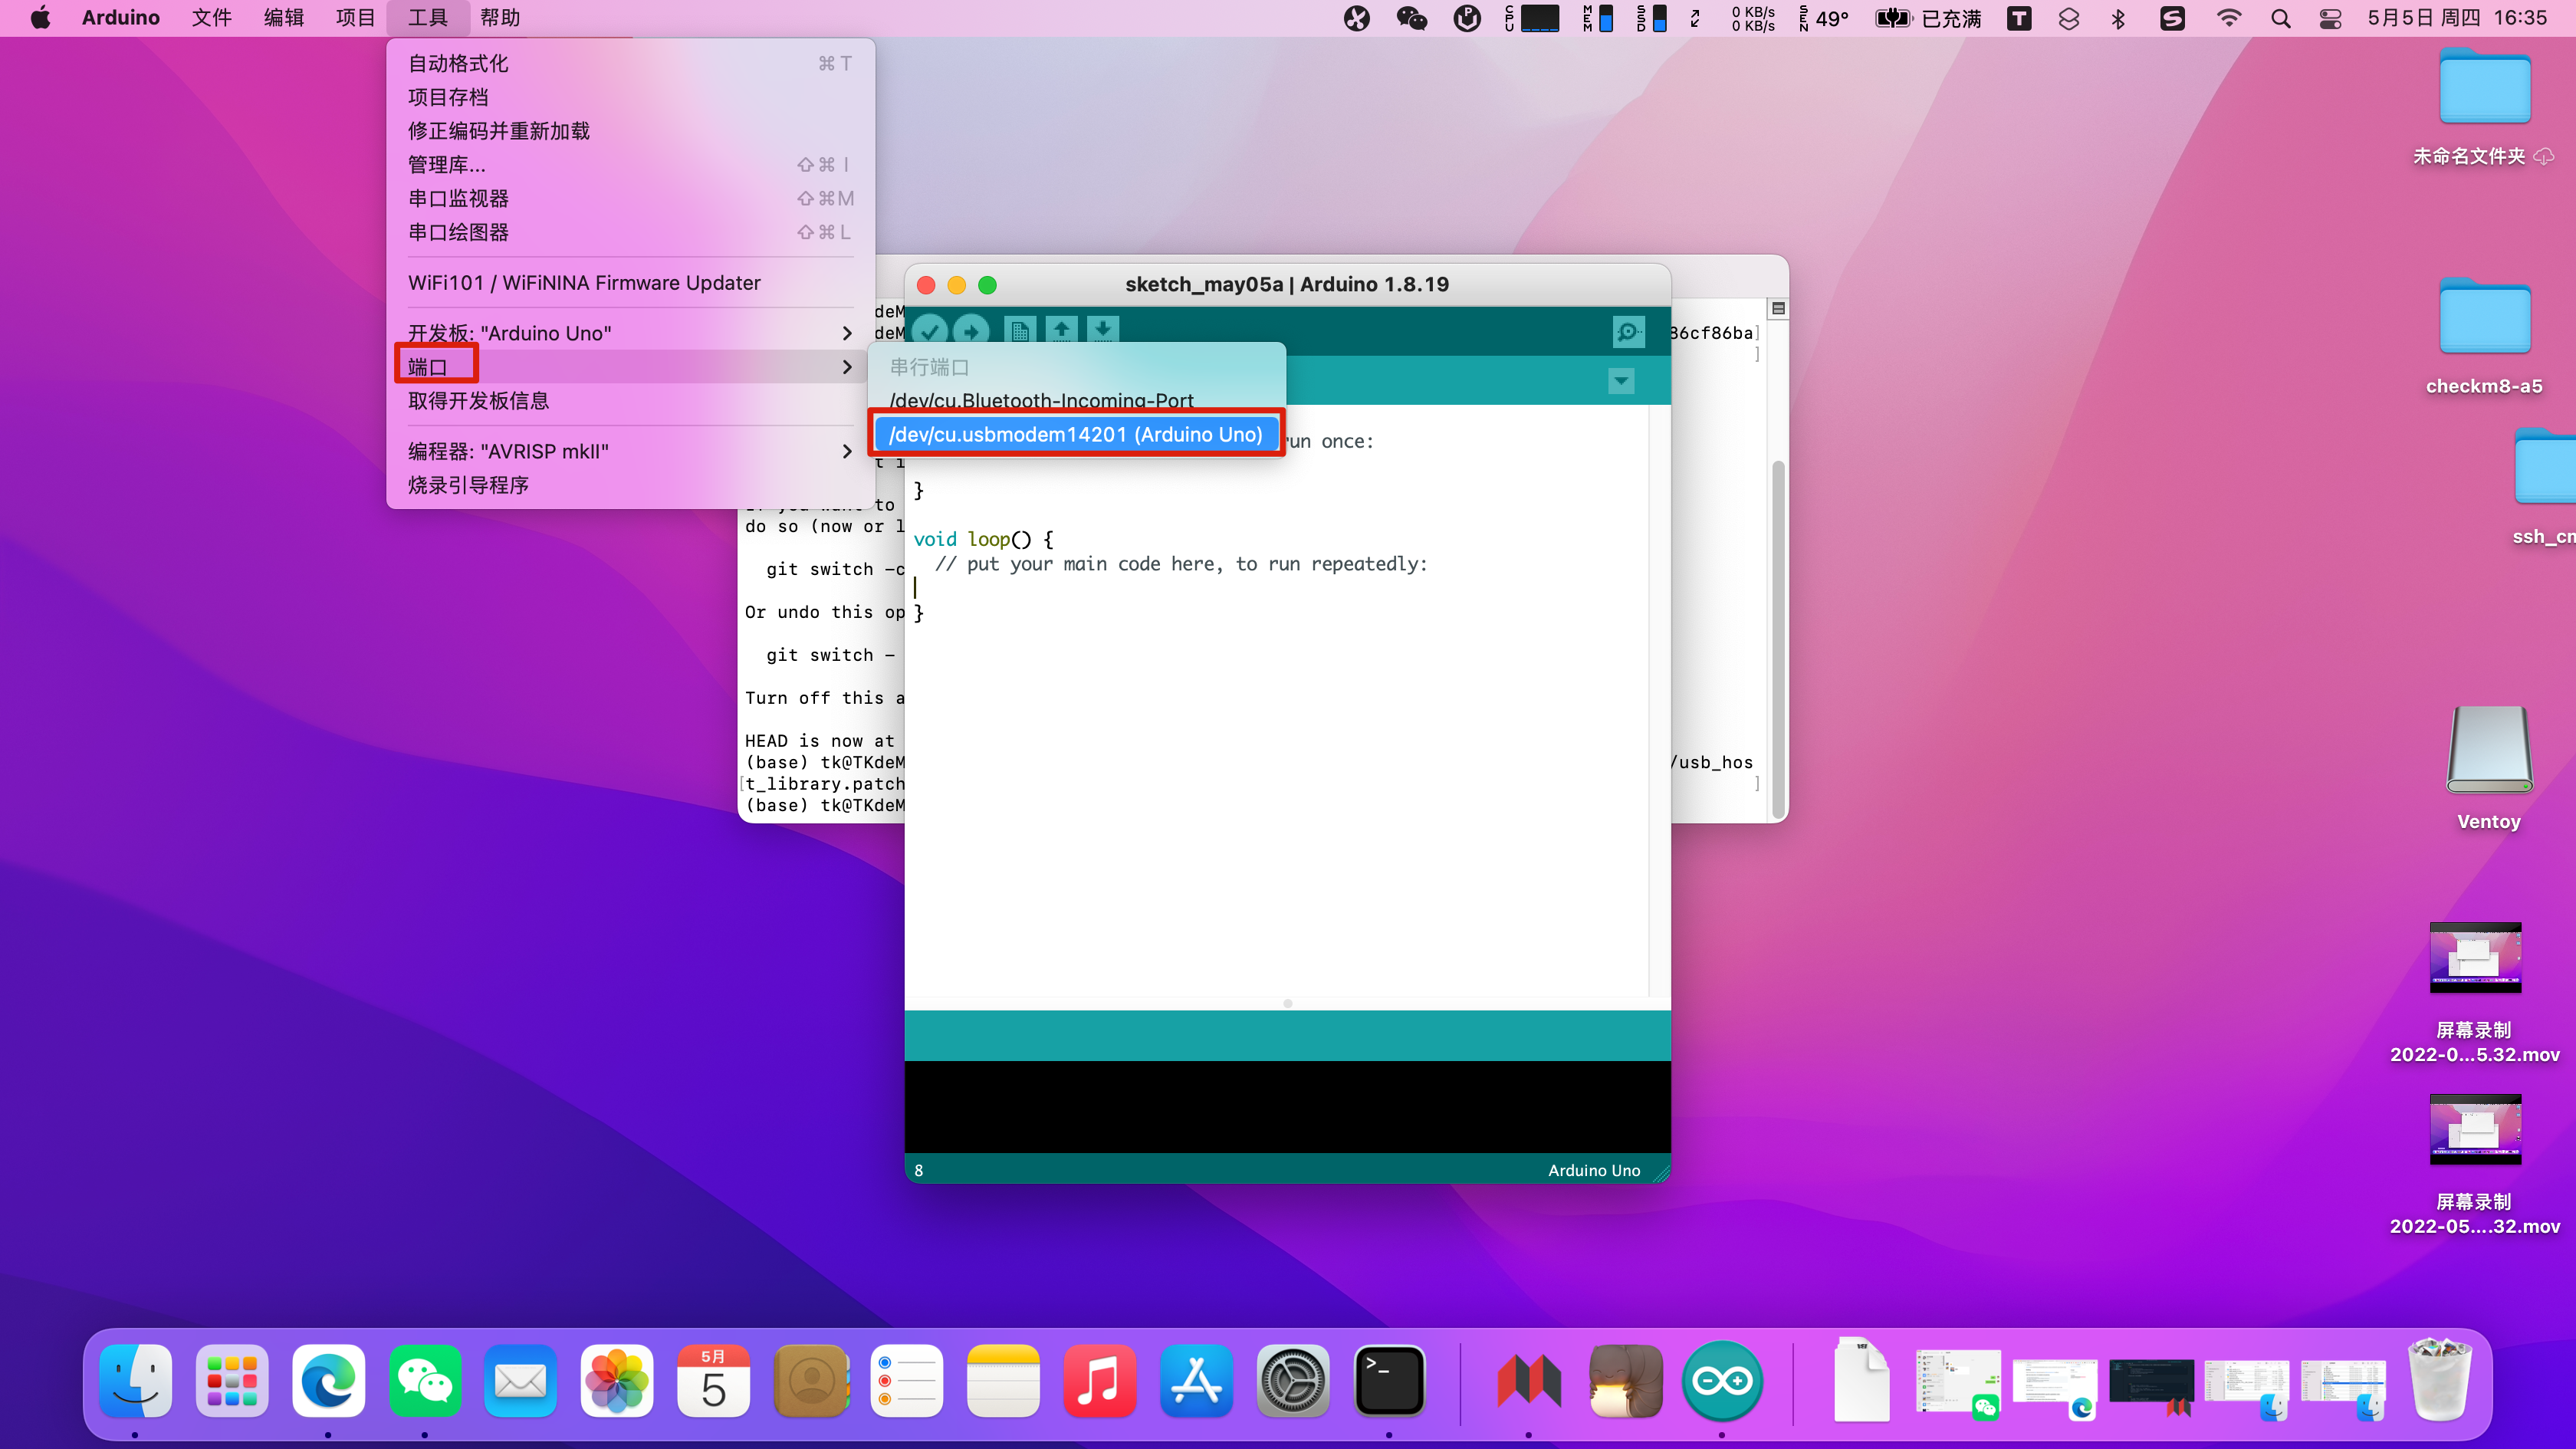Open the 帮助 menu
This screenshot has width=2576, height=1449.
(499, 18)
